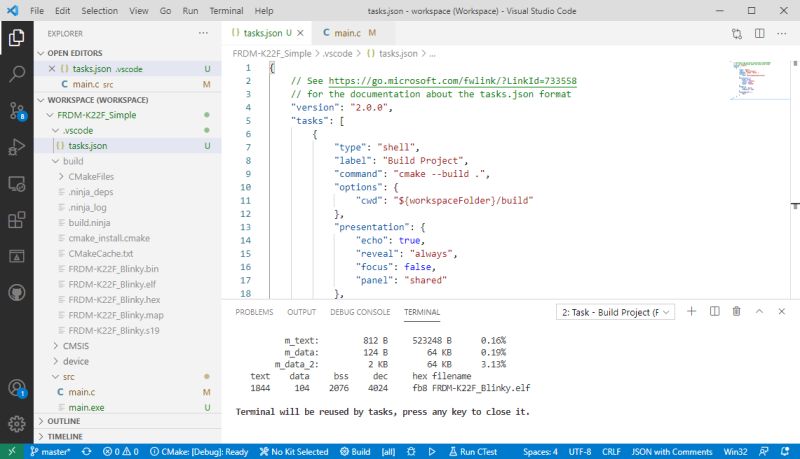Change indentation via Spaces: 4
The image size is (800, 459).
click(540, 451)
